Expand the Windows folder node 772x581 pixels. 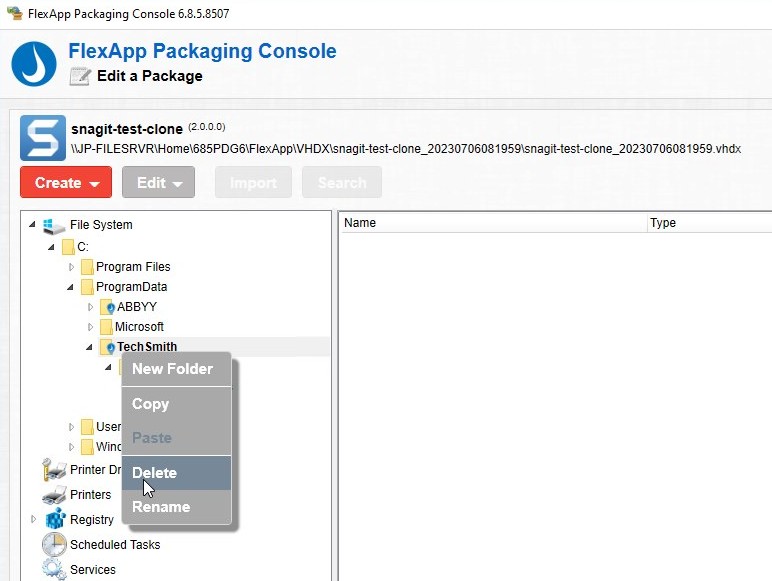point(71,447)
